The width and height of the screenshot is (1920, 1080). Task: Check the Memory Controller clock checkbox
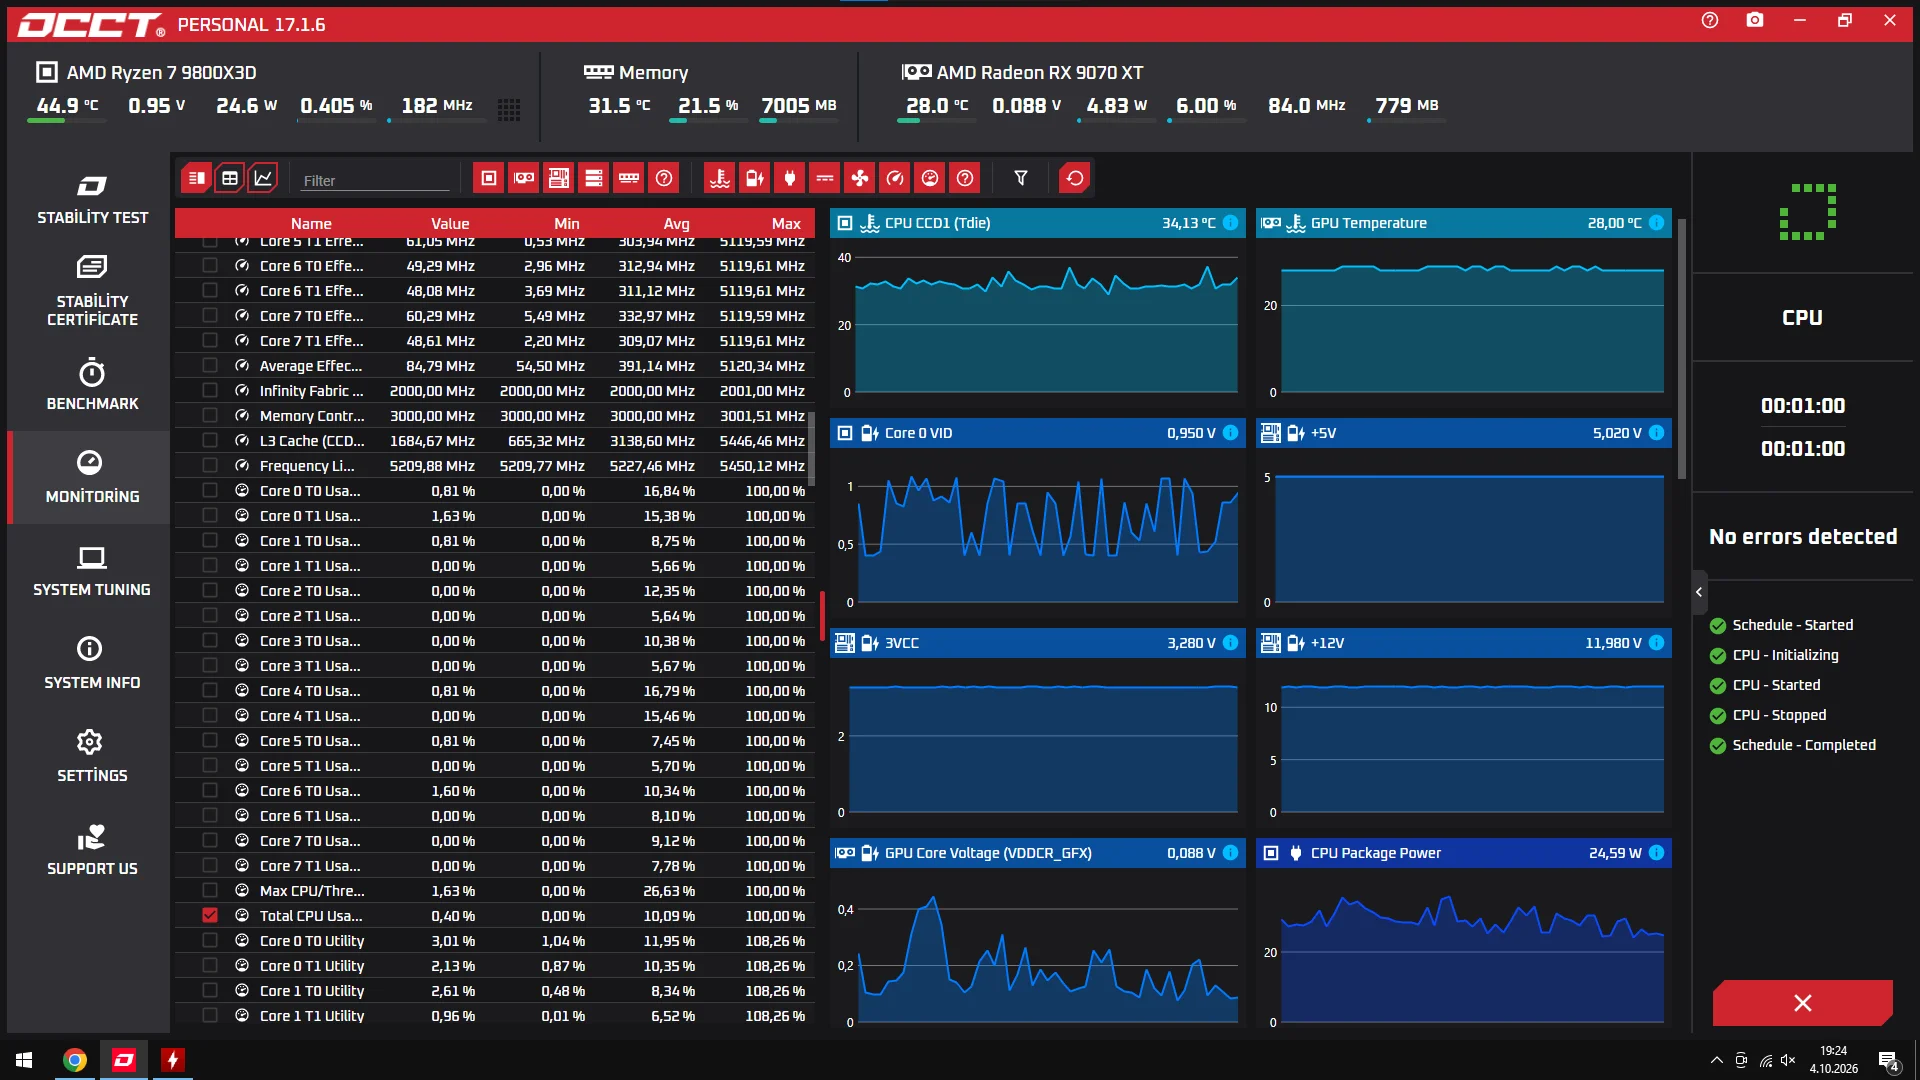210,415
